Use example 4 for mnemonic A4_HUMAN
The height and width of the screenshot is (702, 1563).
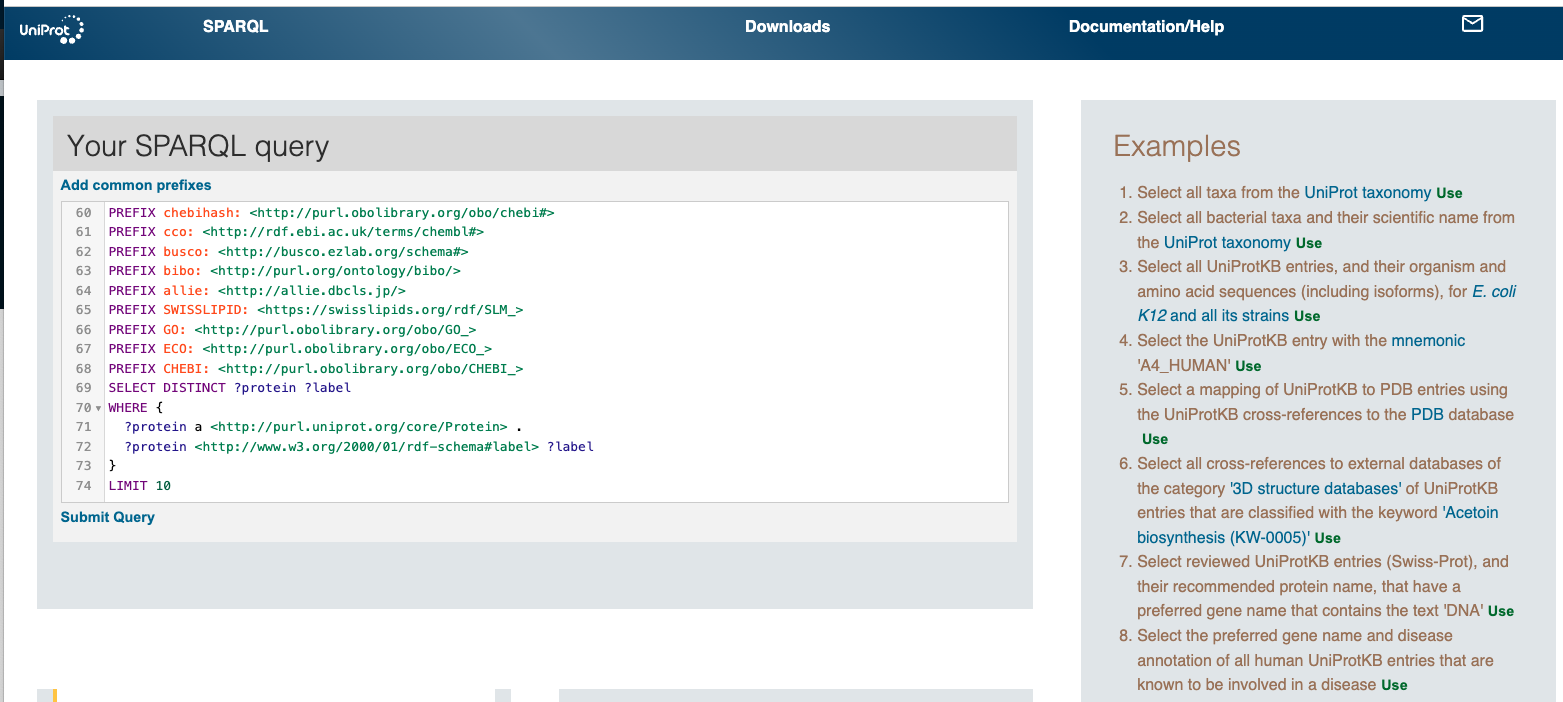point(1248,366)
